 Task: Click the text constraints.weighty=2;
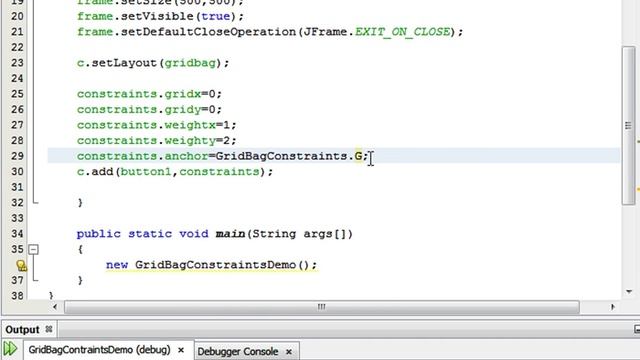coord(157,140)
